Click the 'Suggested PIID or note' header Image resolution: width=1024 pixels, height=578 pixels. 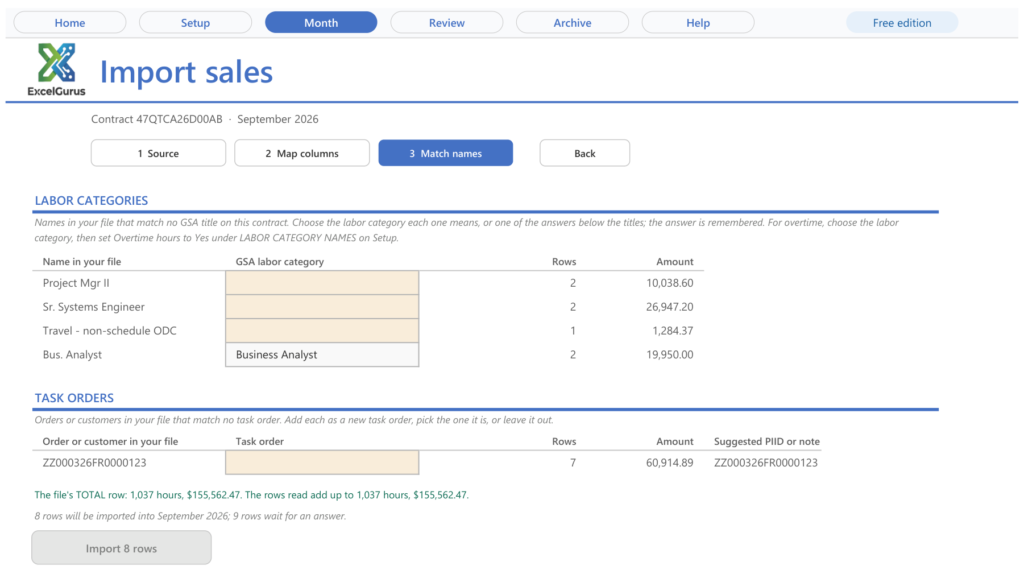click(x=767, y=442)
